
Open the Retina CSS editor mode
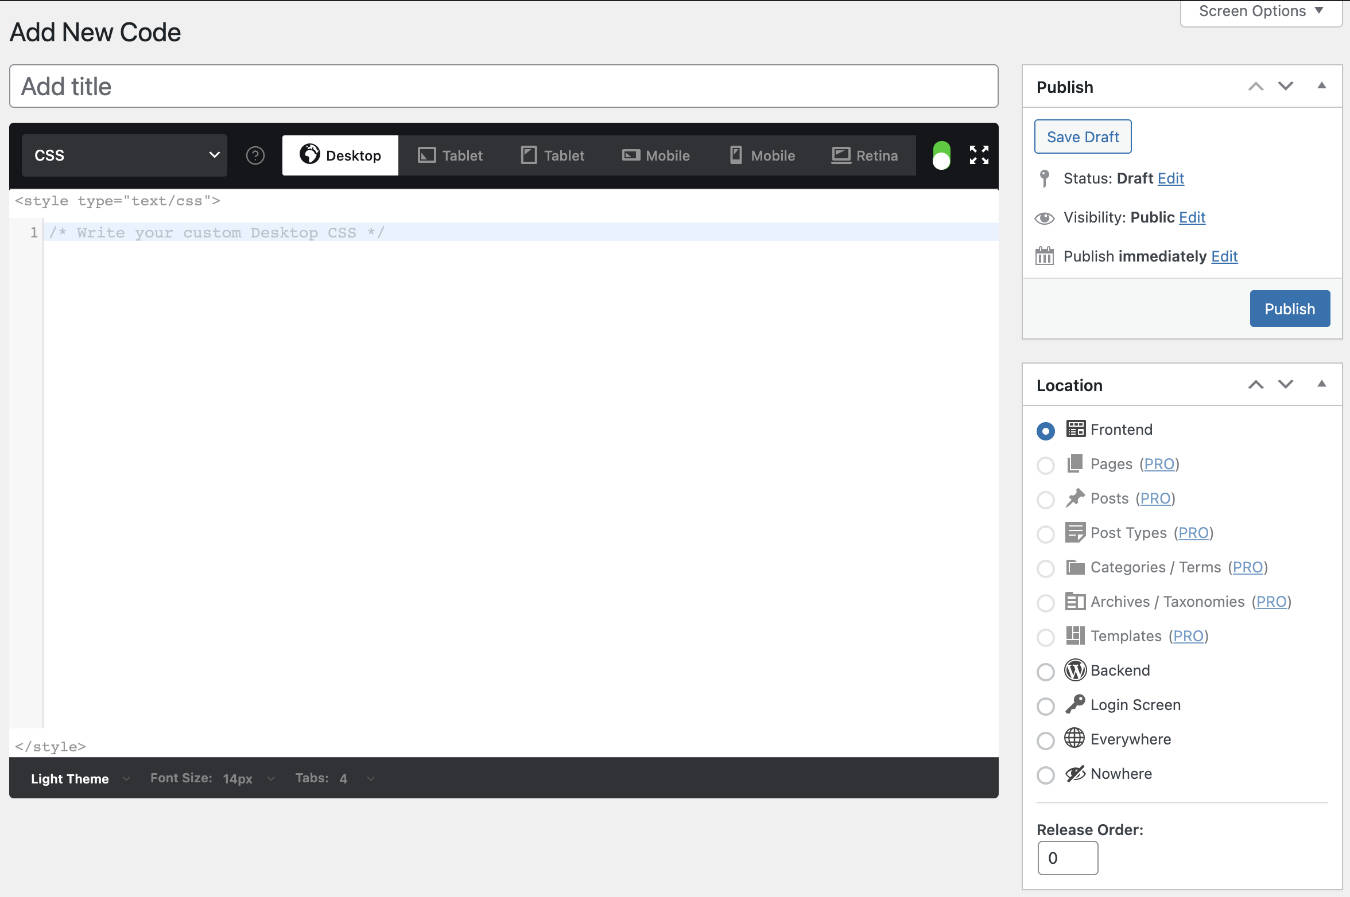coord(864,155)
